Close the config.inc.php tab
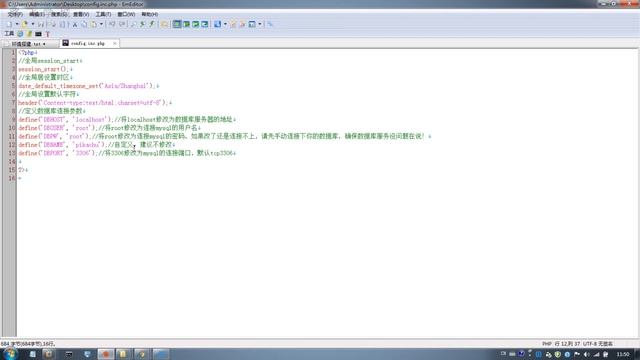640x360 pixels. [x=115, y=43]
